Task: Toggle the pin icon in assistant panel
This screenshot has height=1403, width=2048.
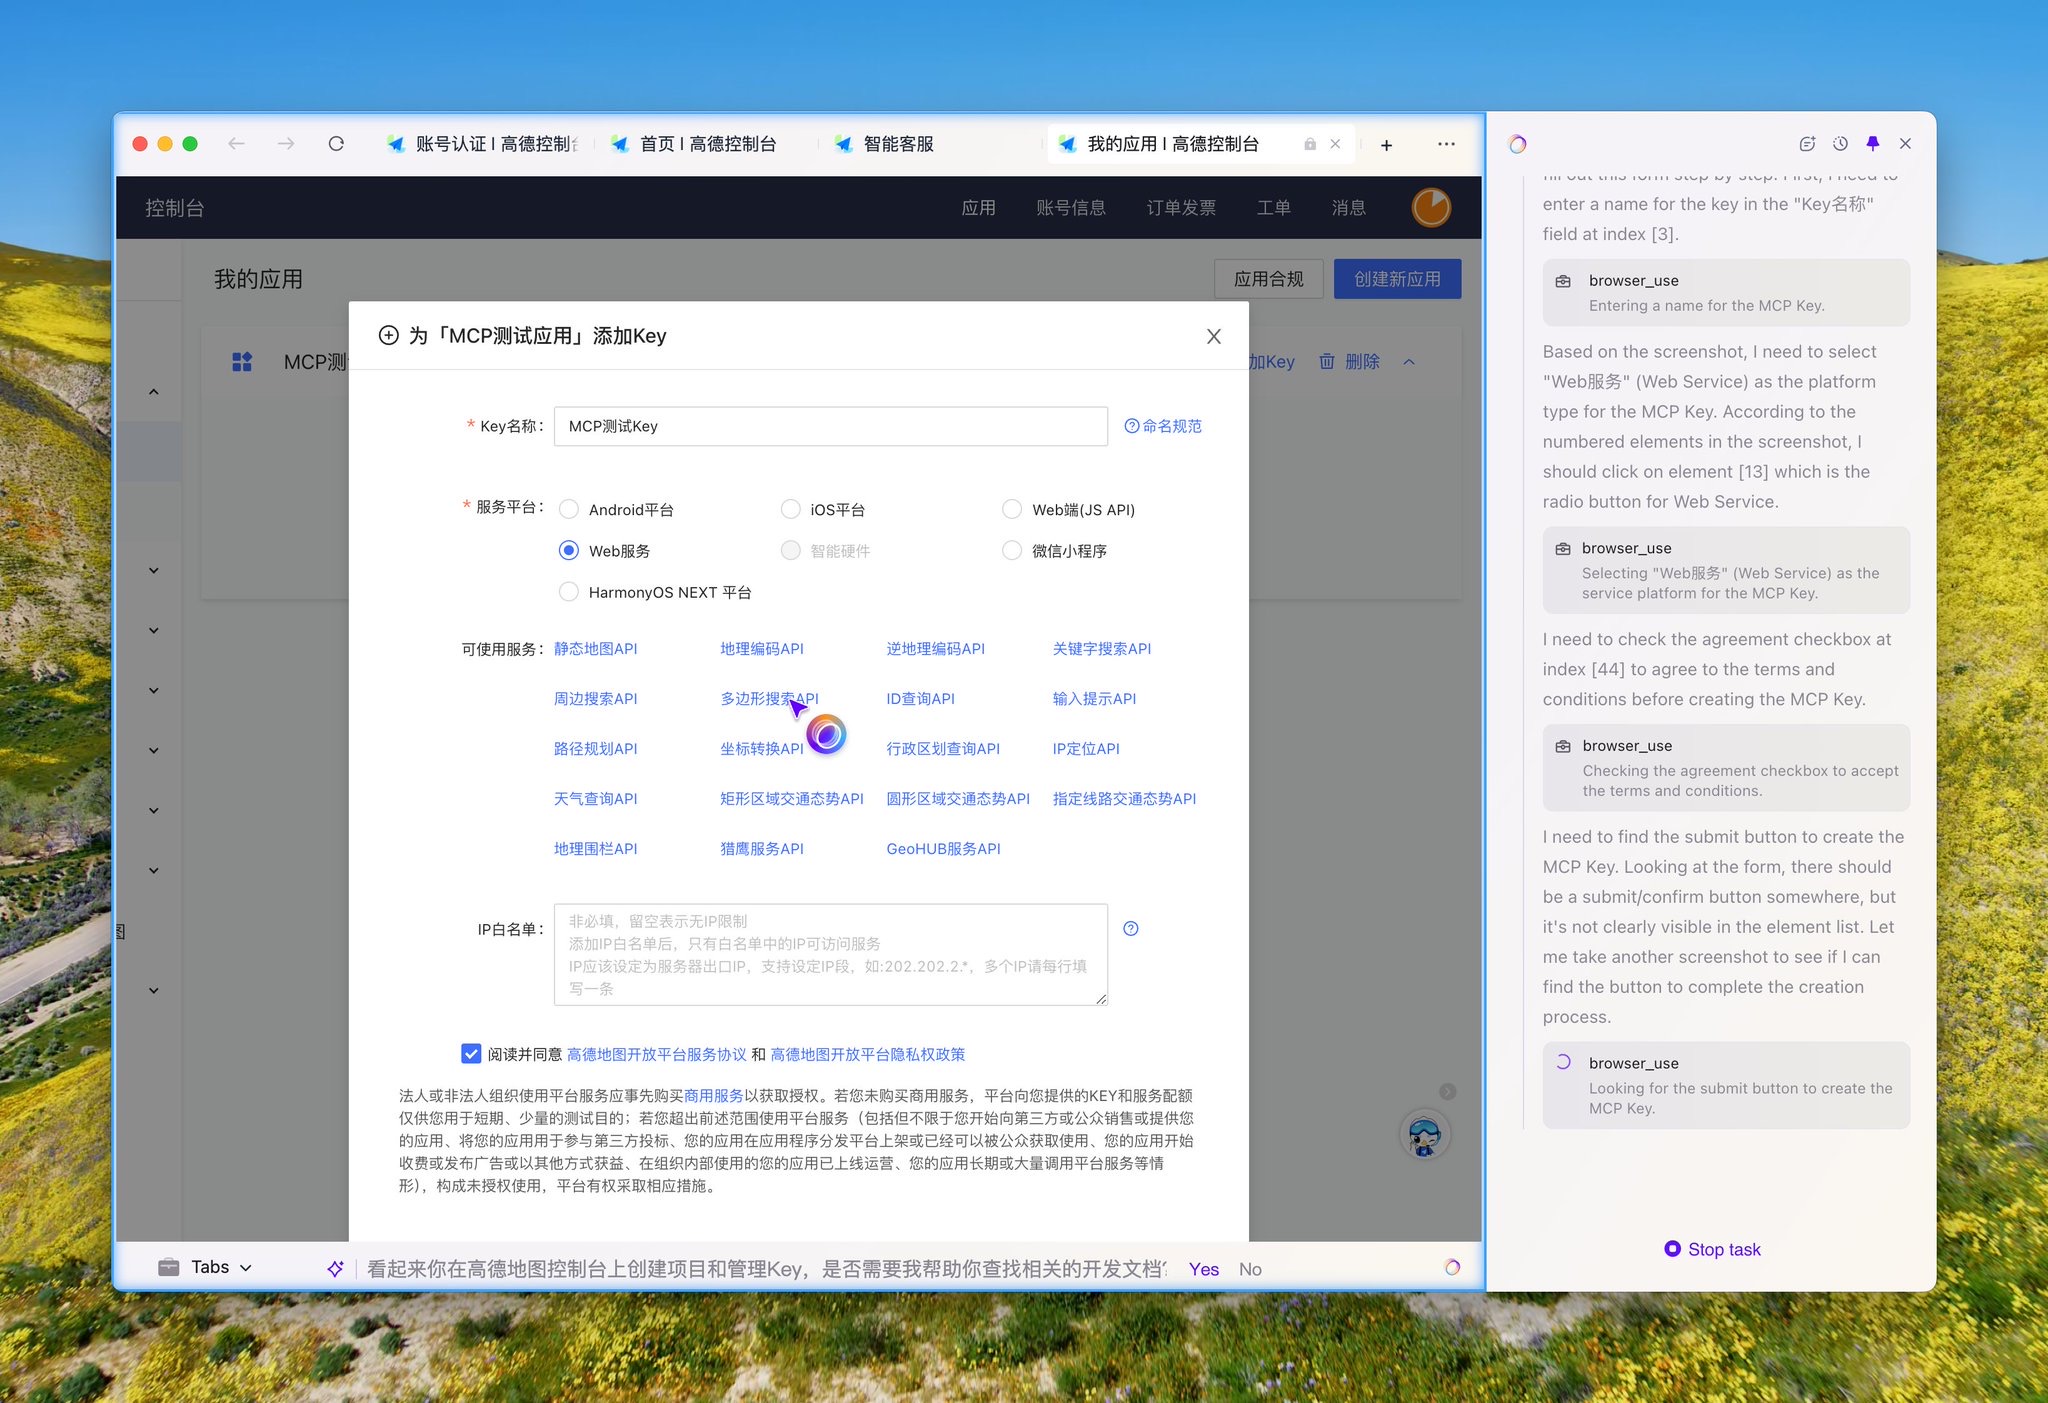Action: click(x=1873, y=144)
